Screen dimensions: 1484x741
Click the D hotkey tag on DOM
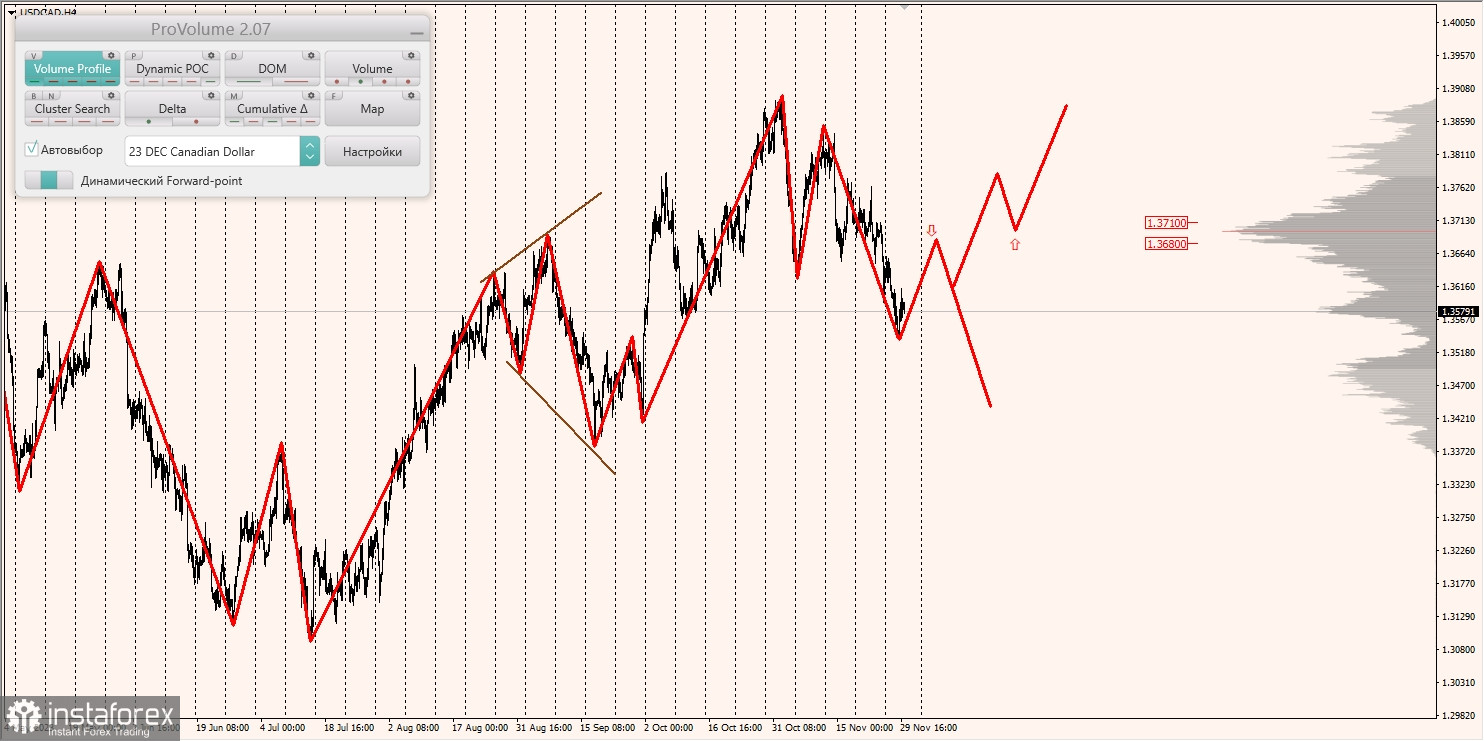234,55
